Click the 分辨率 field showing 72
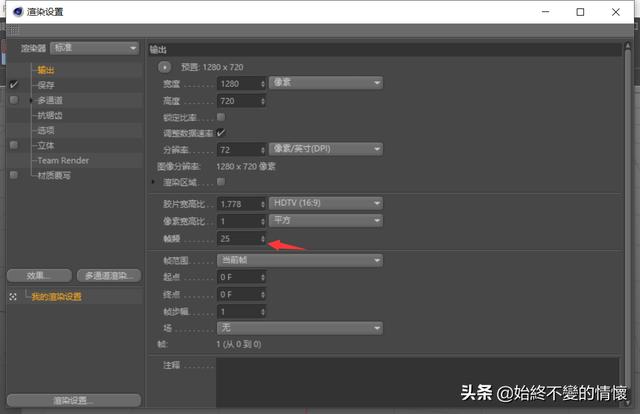Screen dimensions: 640x414 238,150
